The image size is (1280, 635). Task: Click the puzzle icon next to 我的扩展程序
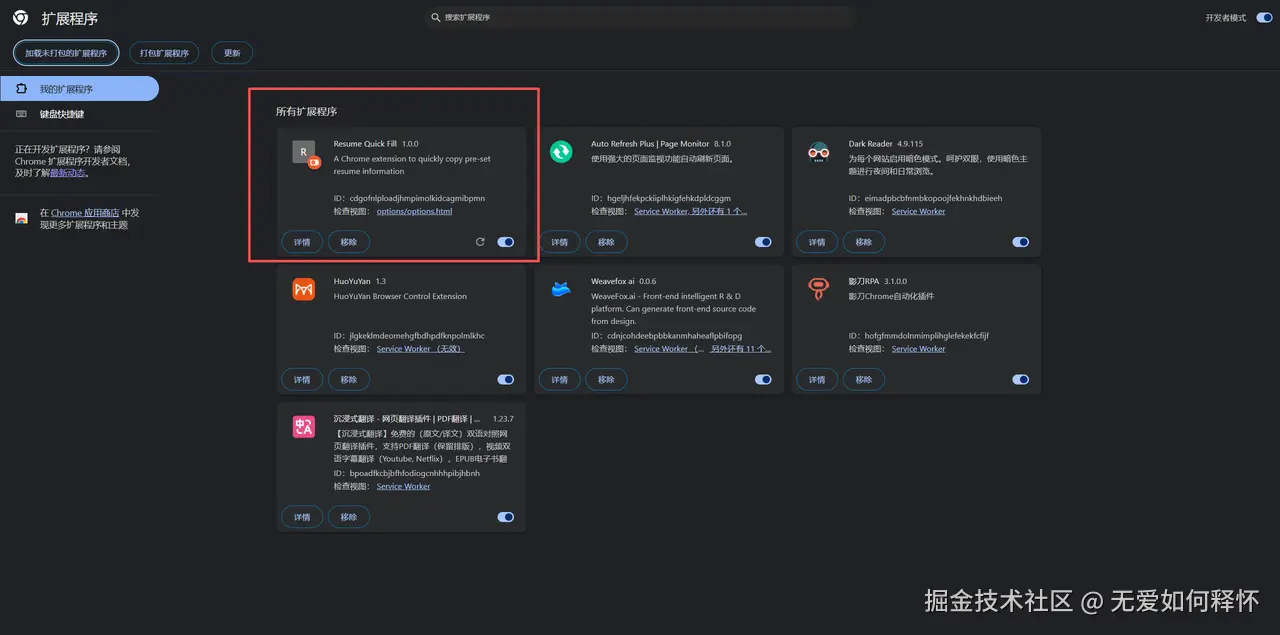pyautogui.click(x=21, y=89)
